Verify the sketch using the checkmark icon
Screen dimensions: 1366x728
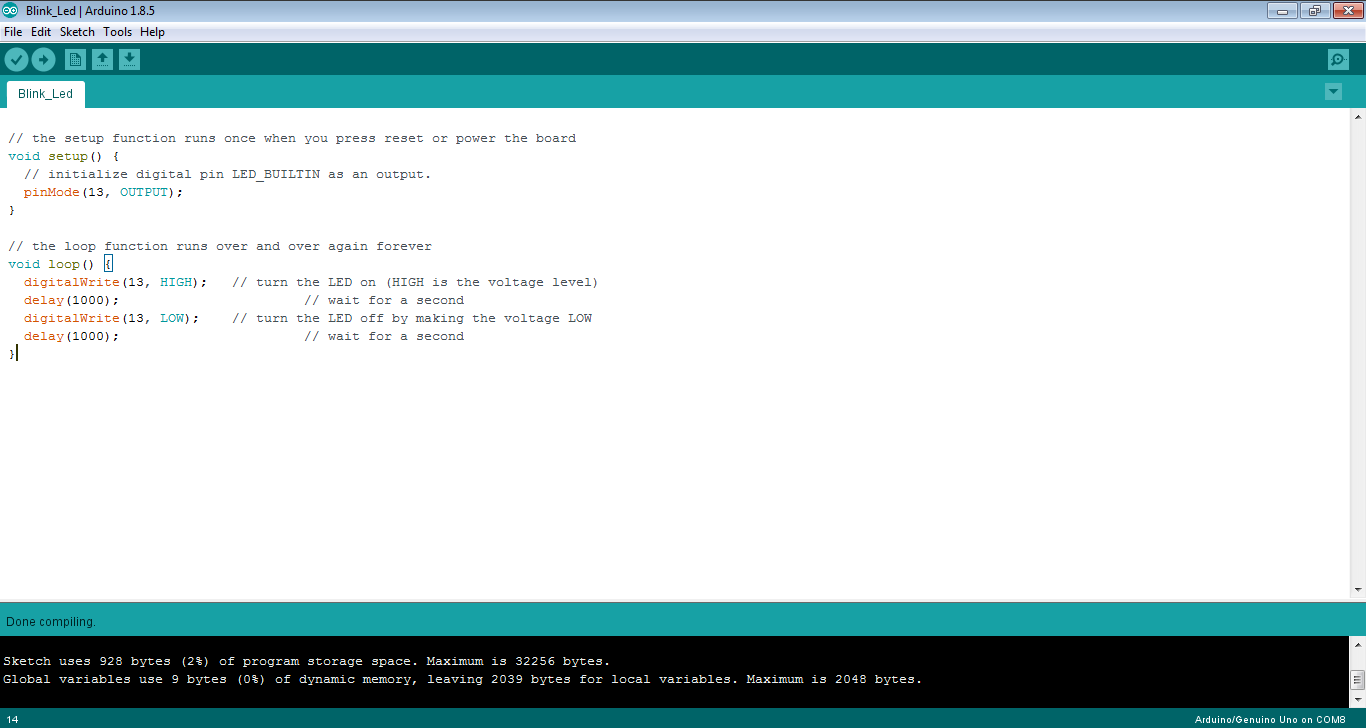[x=16, y=59]
